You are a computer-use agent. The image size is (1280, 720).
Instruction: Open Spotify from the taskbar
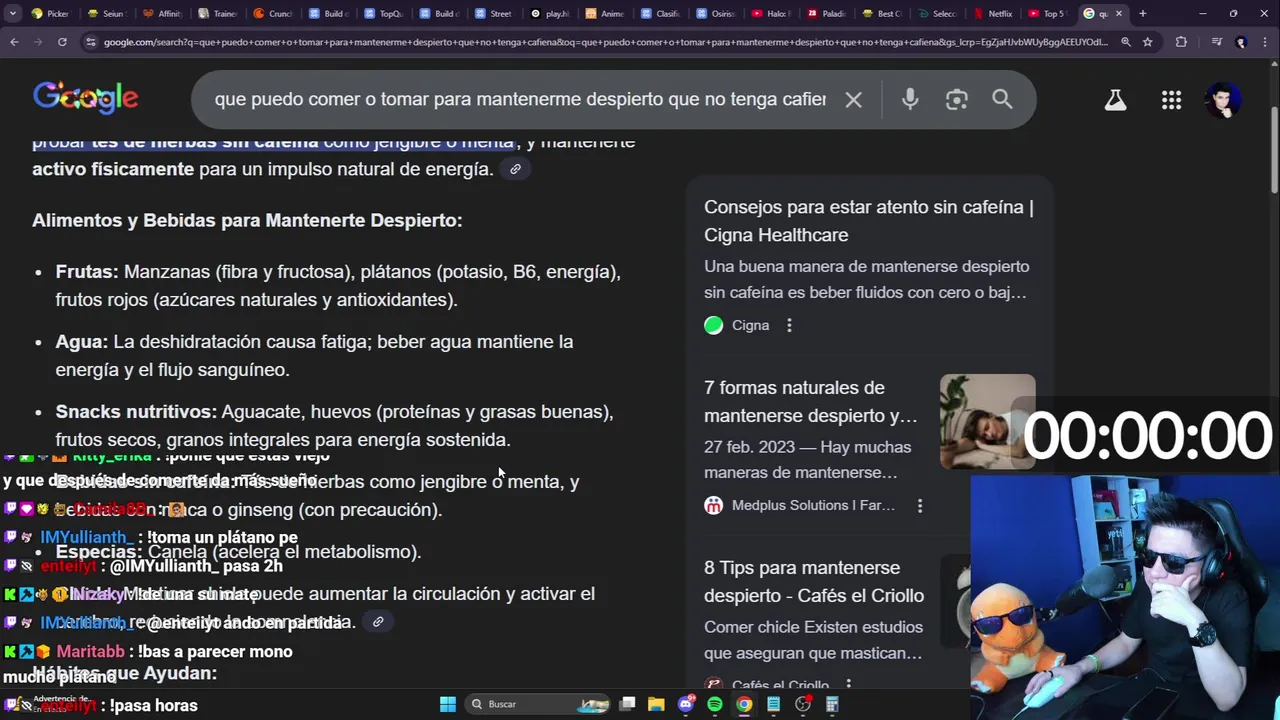click(x=715, y=704)
